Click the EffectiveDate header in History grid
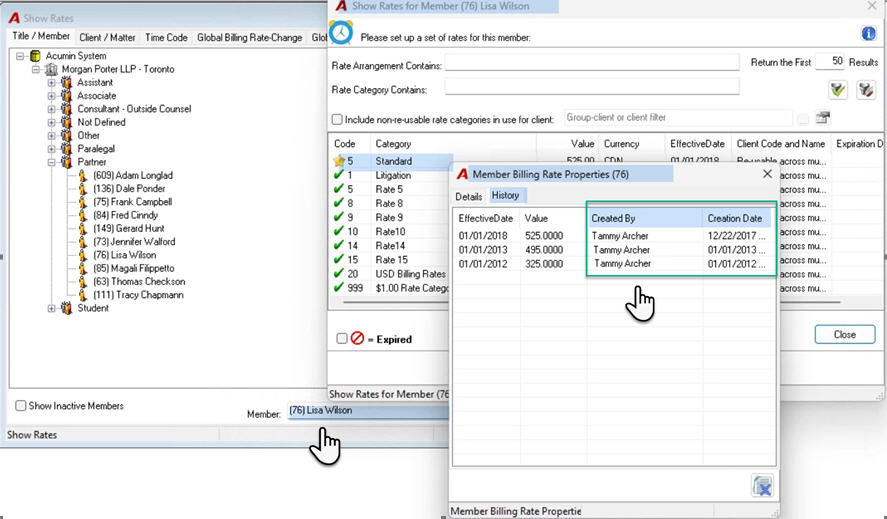Image resolution: width=887 pixels, height=519 pixels. pyautogui.click(x=486, y=218)
